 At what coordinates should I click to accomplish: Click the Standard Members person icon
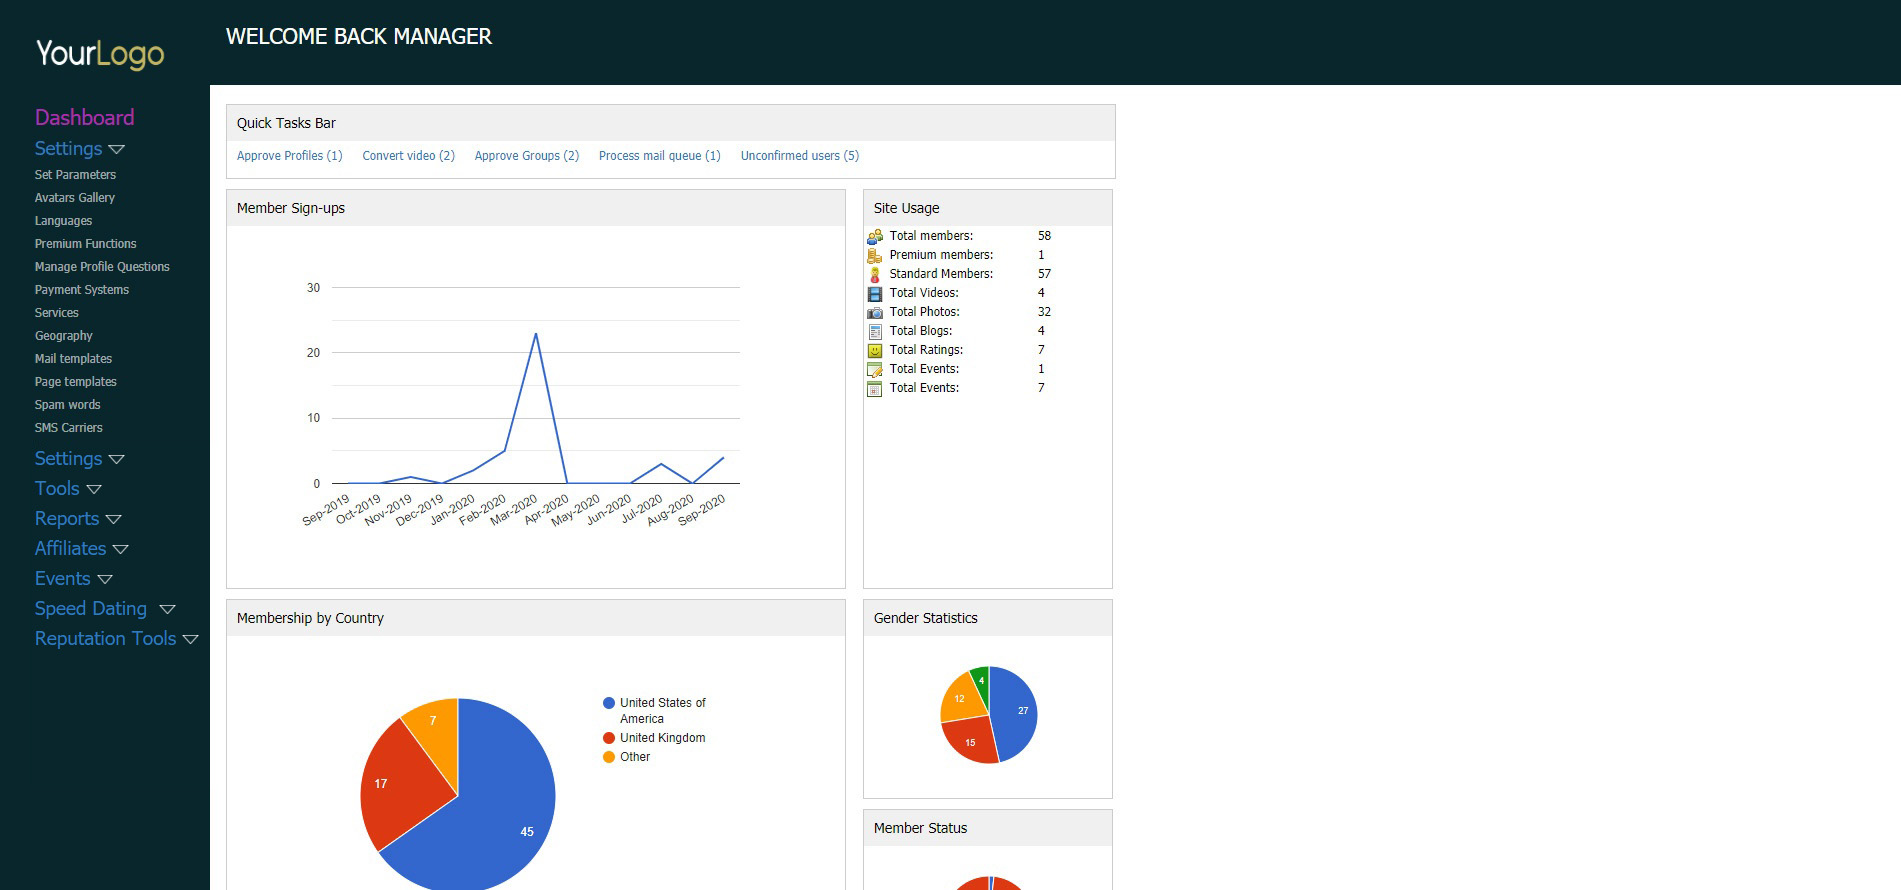875,275
